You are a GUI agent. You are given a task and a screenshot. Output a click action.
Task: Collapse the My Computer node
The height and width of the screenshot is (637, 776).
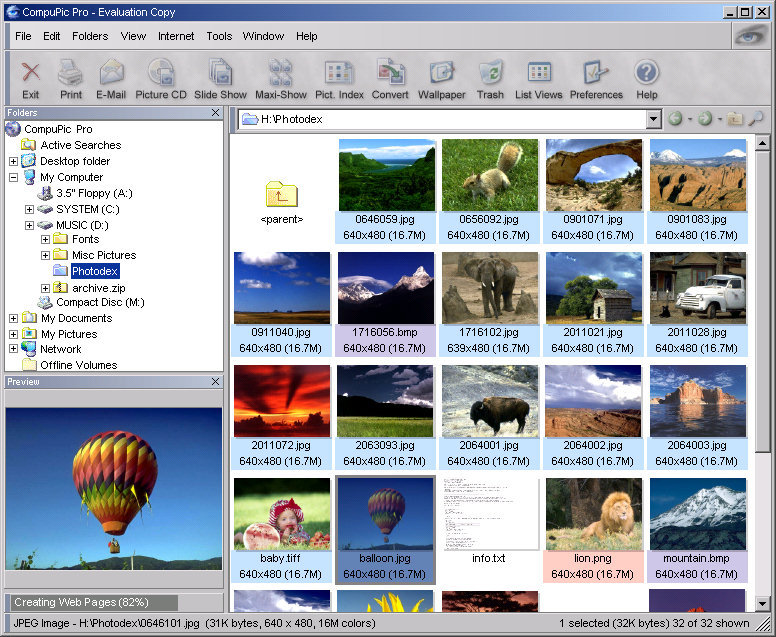(13, 177)
